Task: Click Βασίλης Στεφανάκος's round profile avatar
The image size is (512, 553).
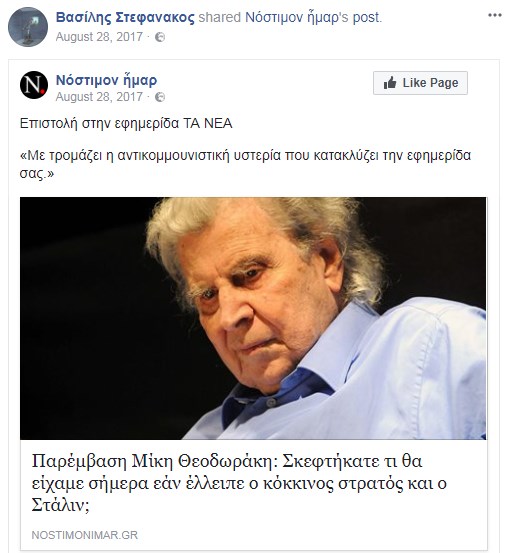Action: coord(28,27)
